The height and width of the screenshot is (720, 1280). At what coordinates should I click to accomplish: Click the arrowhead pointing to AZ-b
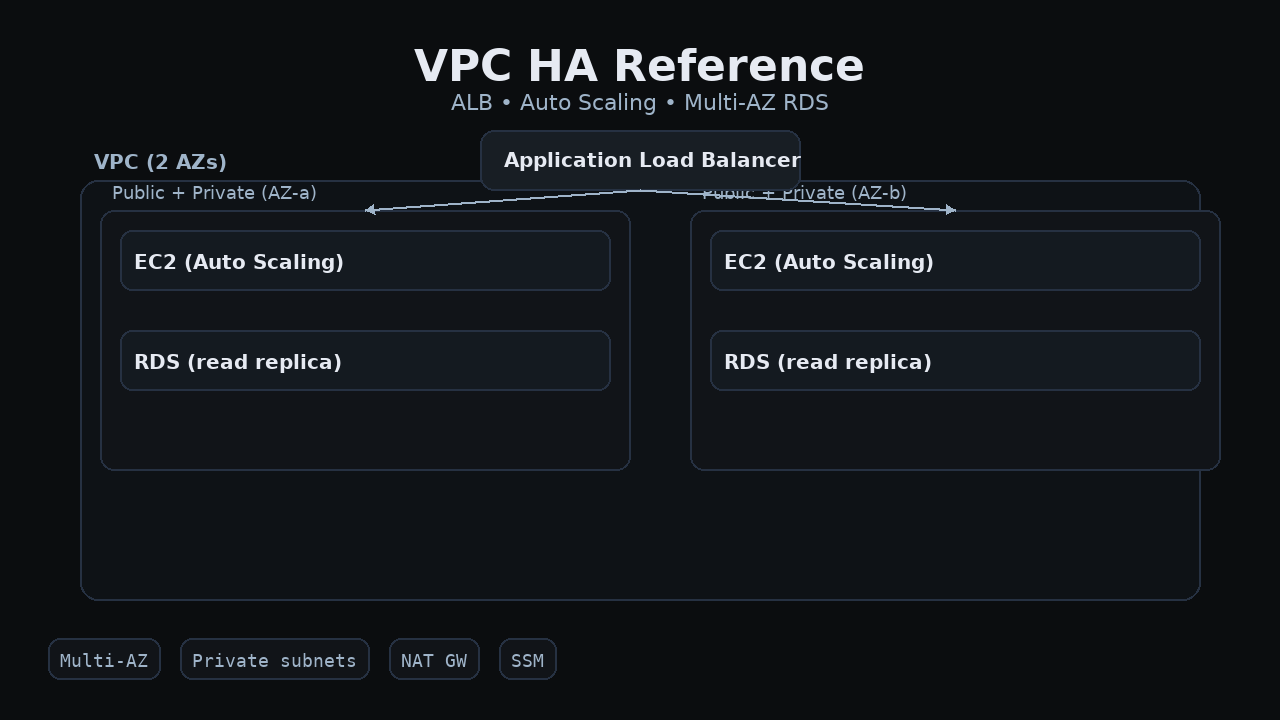pos(951,210)
